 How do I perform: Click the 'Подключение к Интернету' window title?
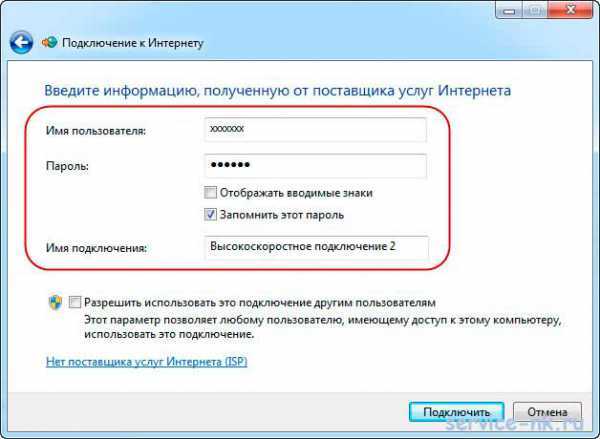point(133,43)
